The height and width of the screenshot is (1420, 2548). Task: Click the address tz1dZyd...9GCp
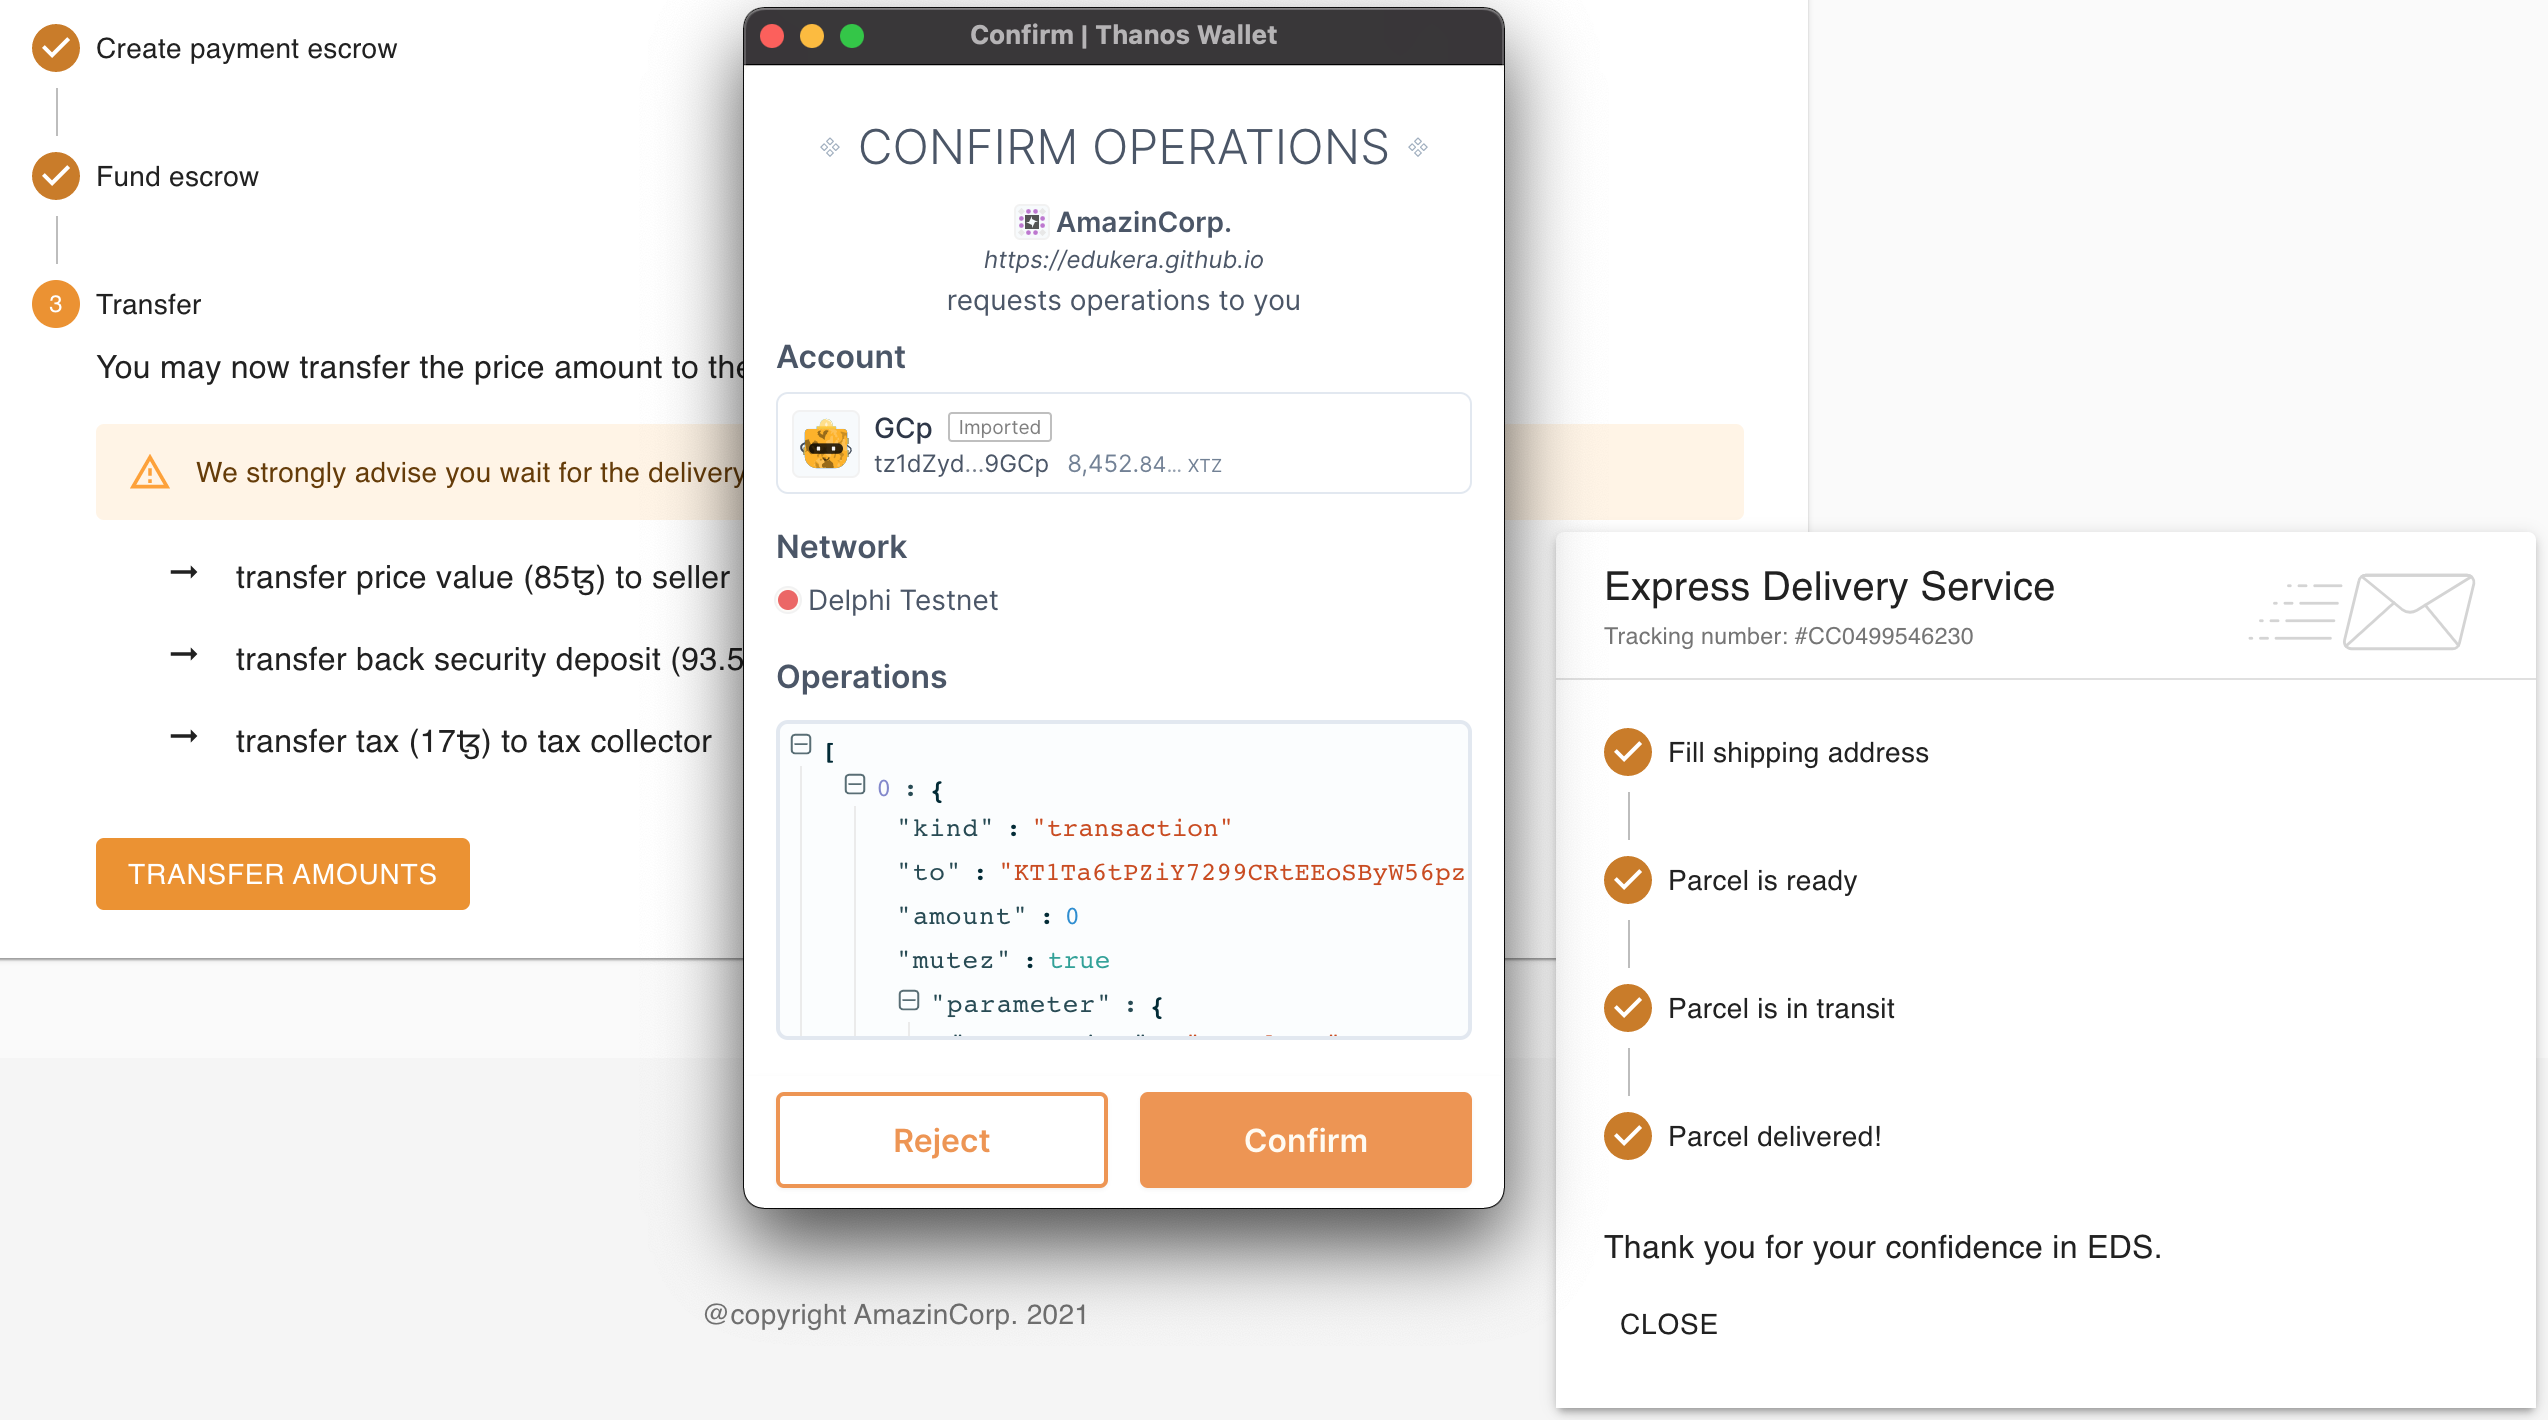(x=961, y=464)
